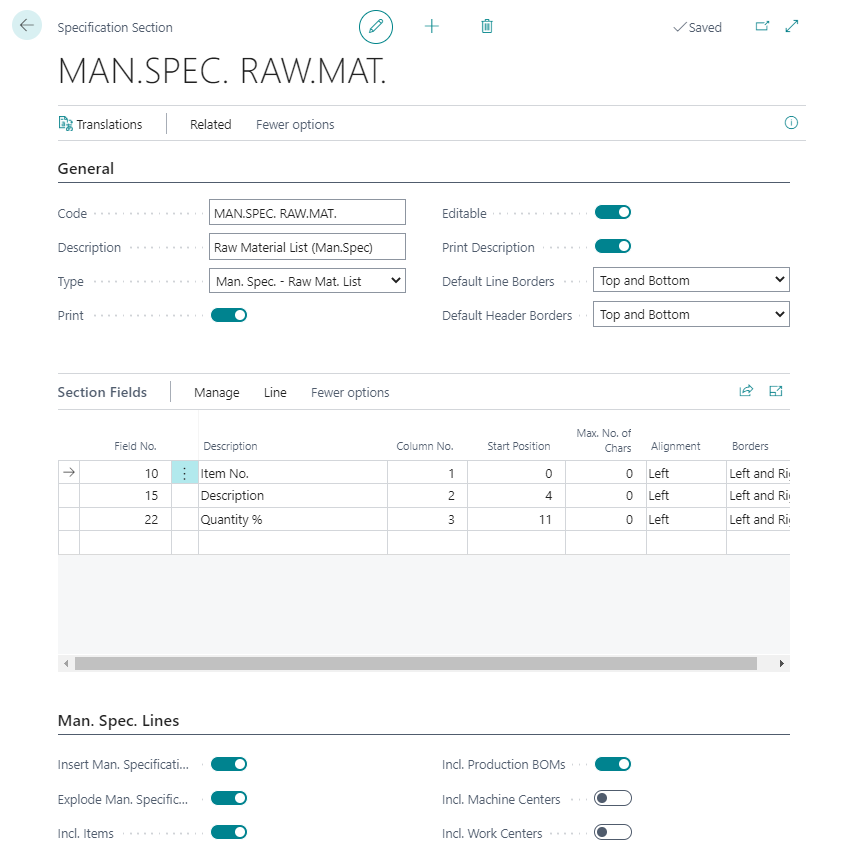Disable Print Description switch

tap(613, 247)
